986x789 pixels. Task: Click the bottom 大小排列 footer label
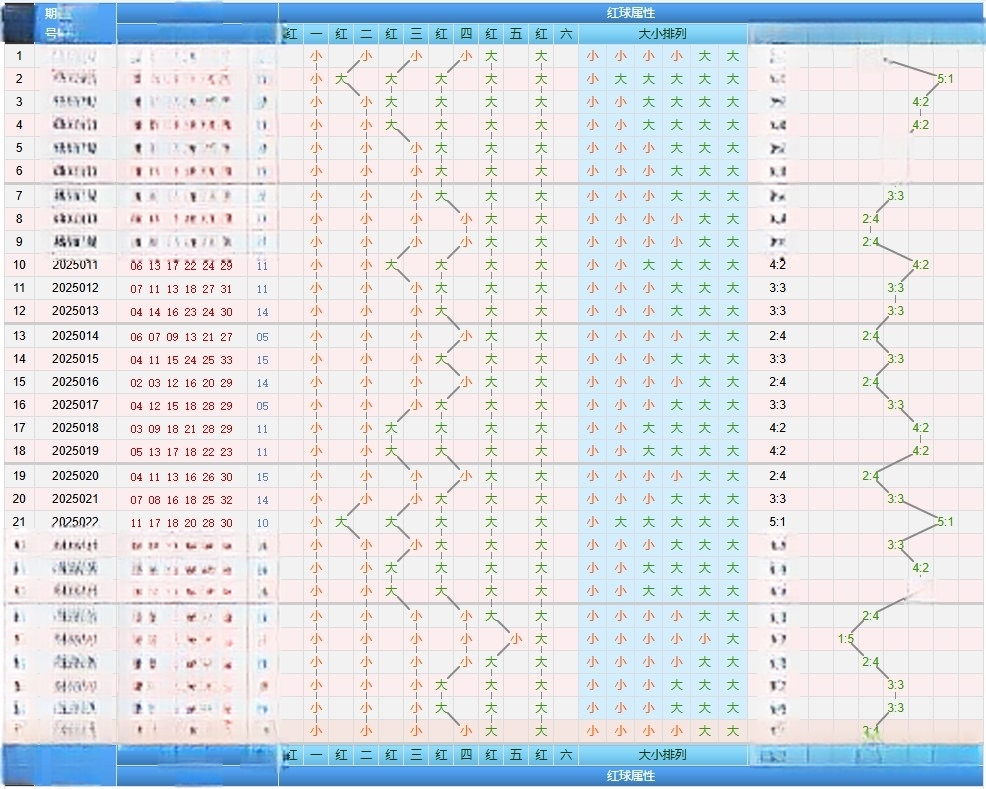click(x=662, y=755)
